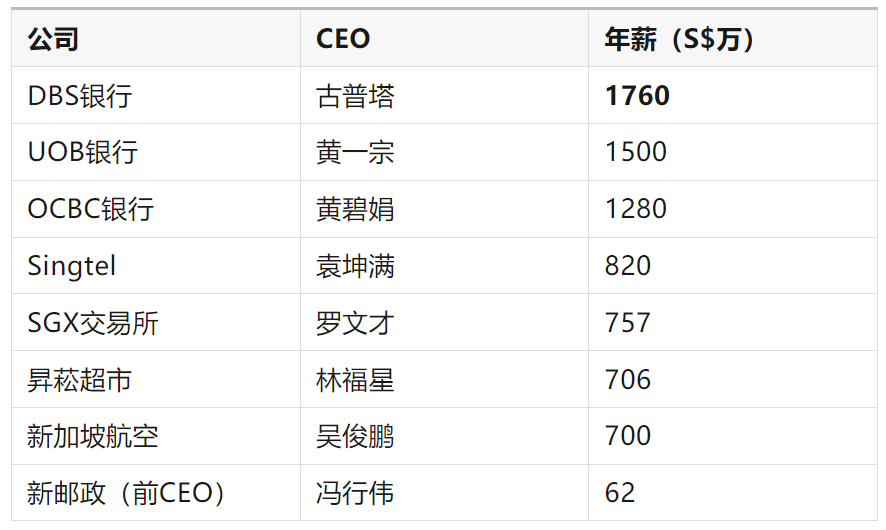
Task: Select the 黄碧娟 CEO cell
Action: point(444,209)
